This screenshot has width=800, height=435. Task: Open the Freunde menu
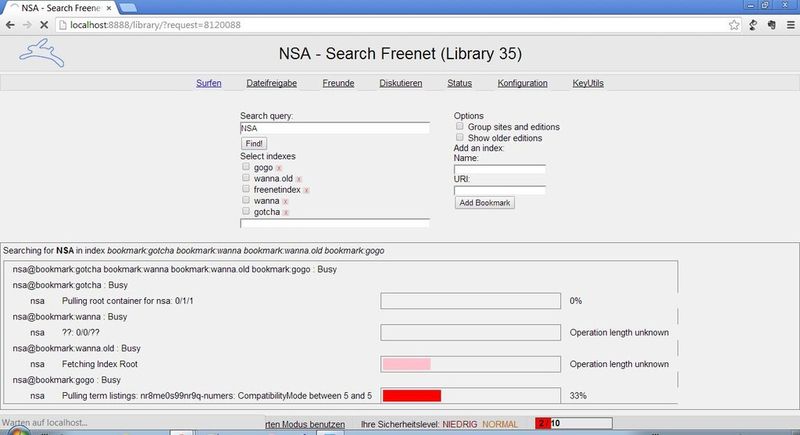pyautogui.click(x=338, y=83)
